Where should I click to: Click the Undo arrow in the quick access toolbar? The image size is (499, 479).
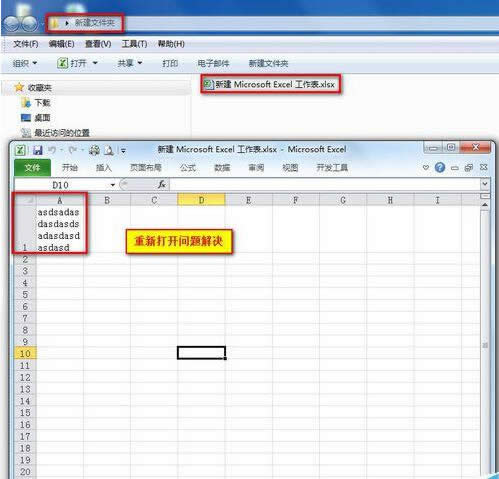point(52,150)
